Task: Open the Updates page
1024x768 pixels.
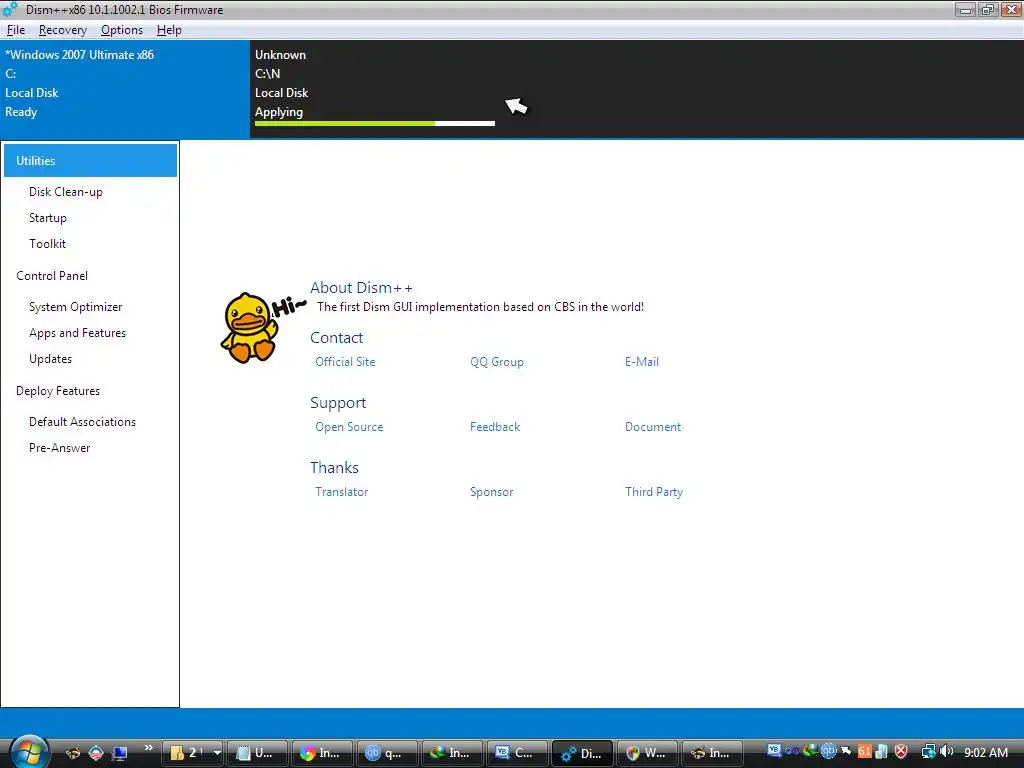Action: [50, 359]
